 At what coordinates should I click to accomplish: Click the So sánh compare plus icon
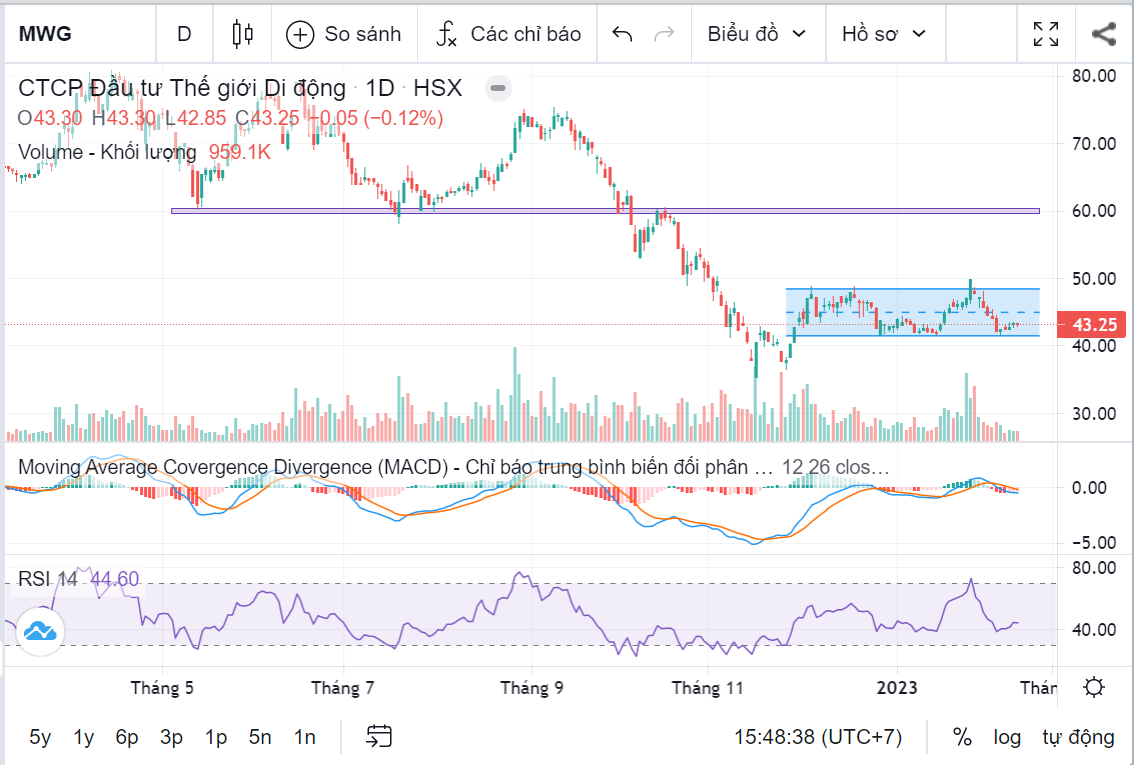300,34
